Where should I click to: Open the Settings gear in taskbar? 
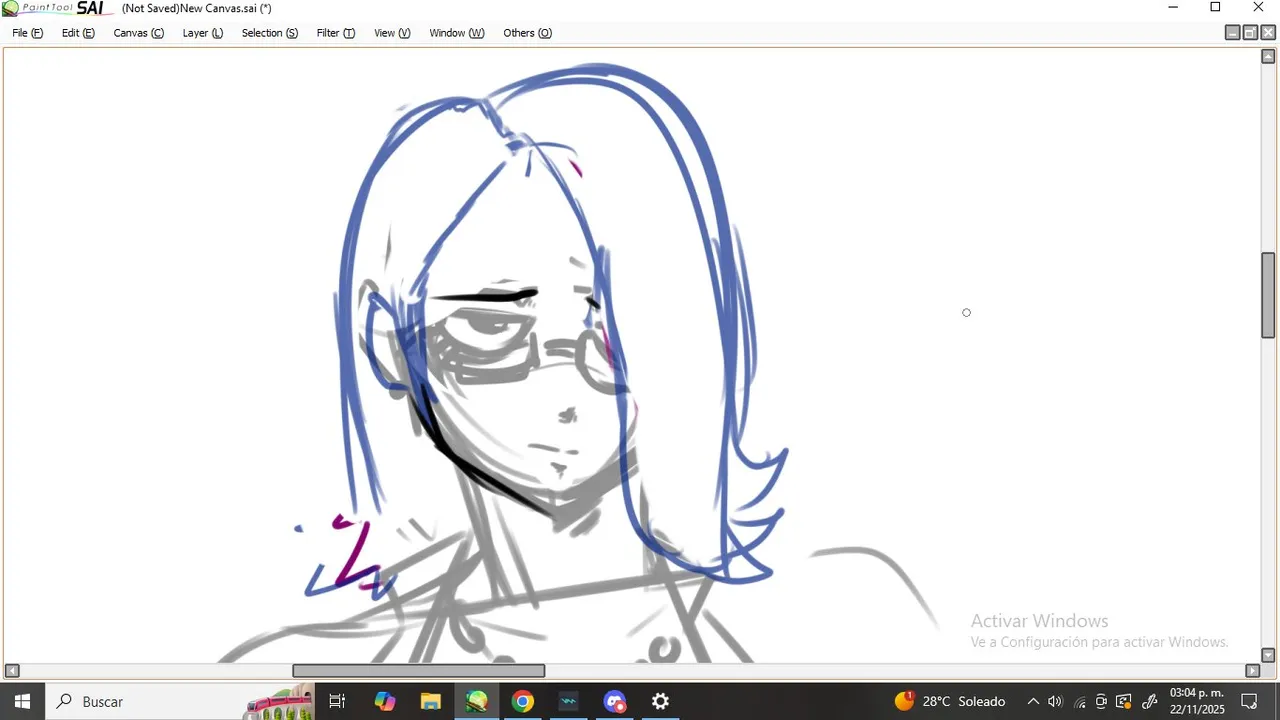tap(660, 701)
